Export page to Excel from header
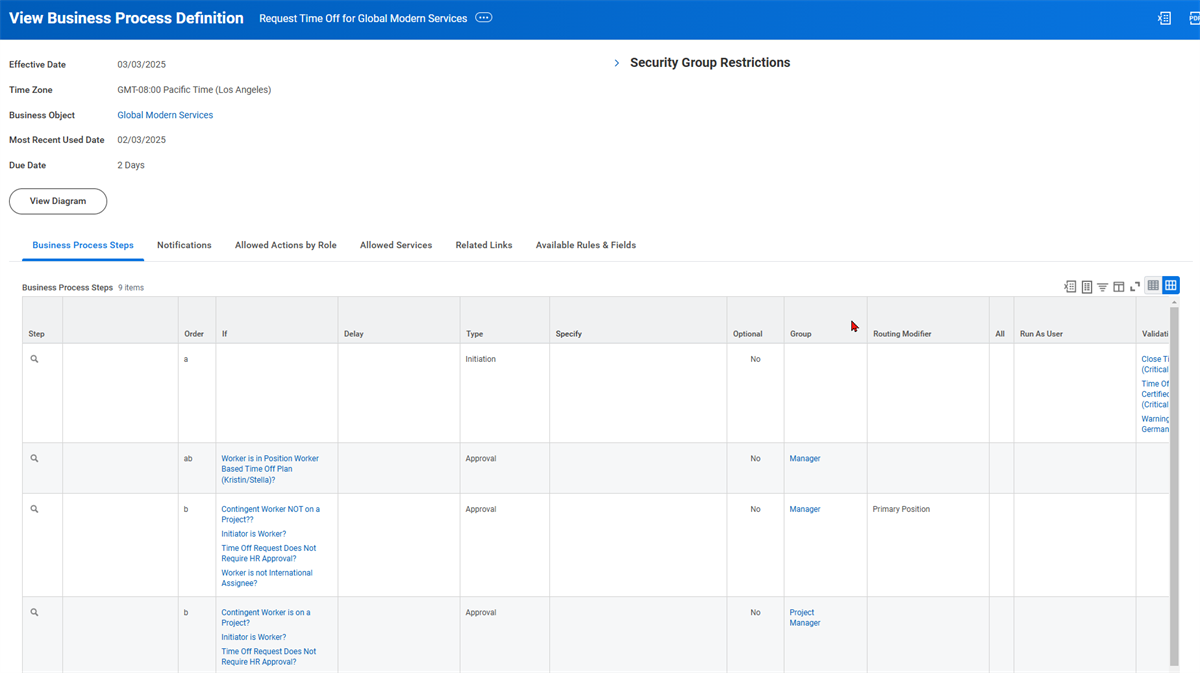 coord(1164,18)
